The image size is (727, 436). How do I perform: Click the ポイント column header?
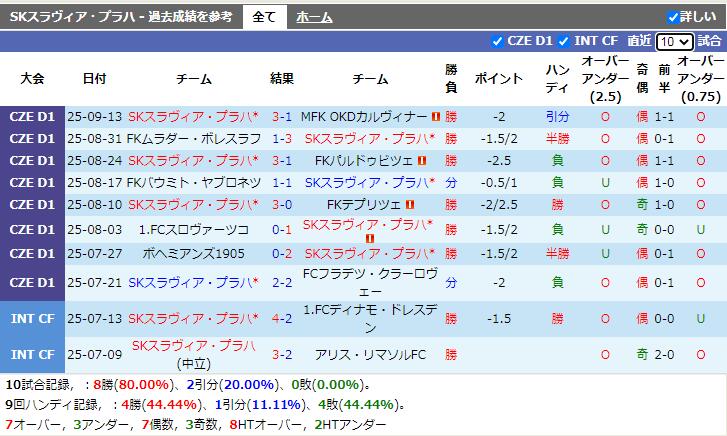point(498,78)
